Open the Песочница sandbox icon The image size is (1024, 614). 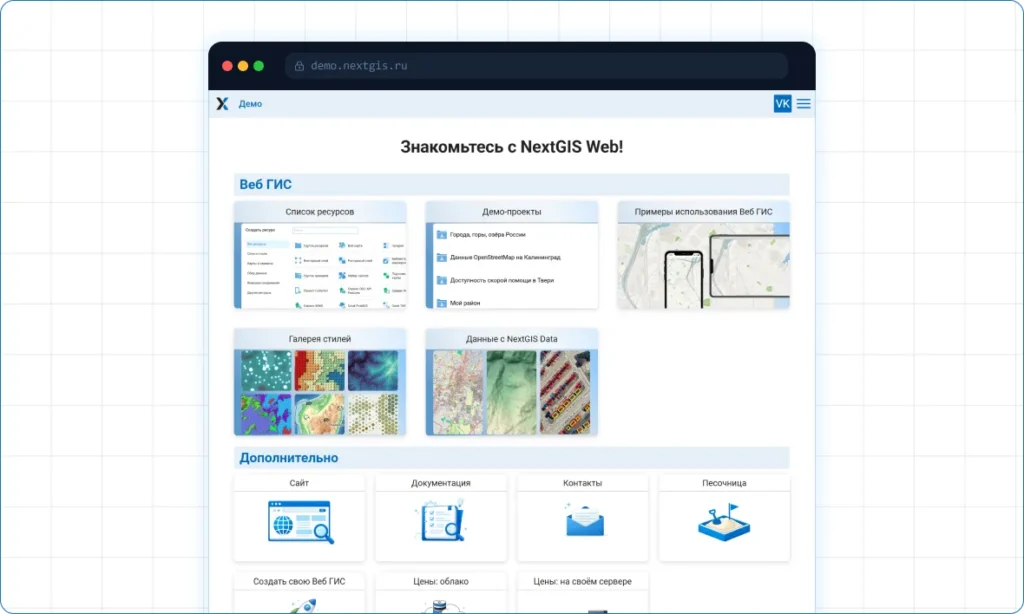point(723,522)
